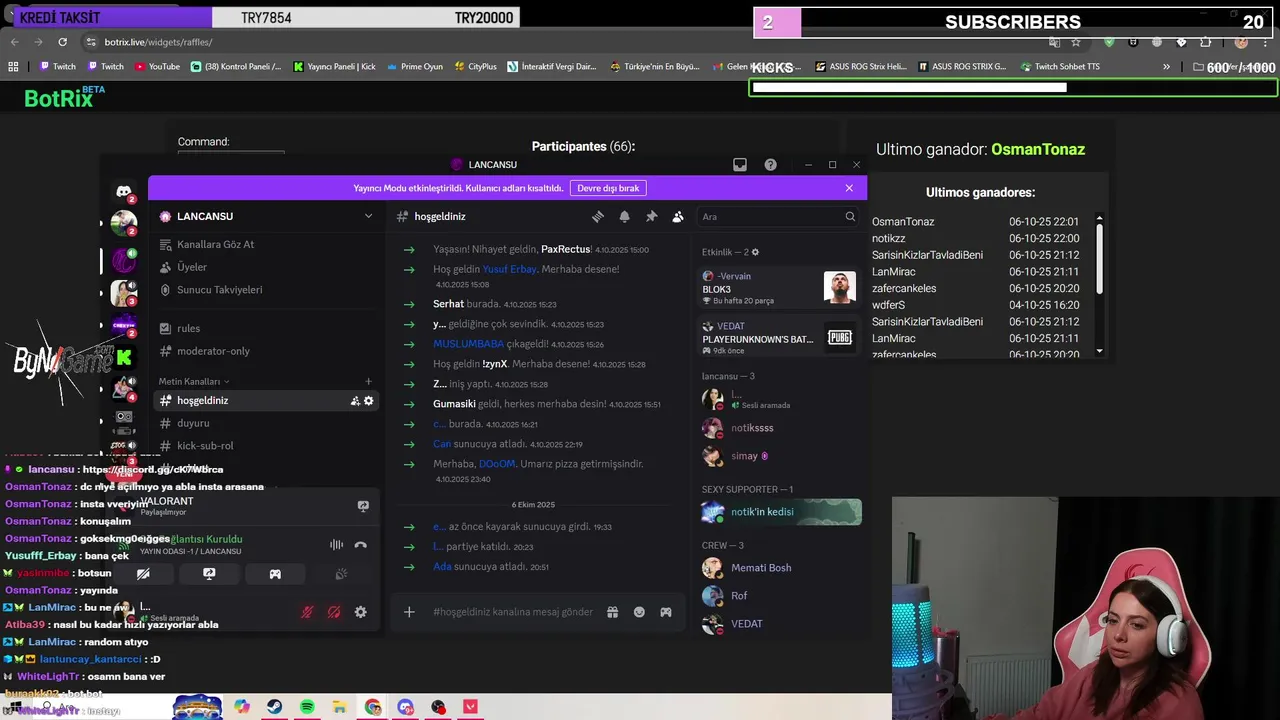Screen dimensions: 1280x720
Task: Select member Rof in CREW list
Action: pos(779,596)
